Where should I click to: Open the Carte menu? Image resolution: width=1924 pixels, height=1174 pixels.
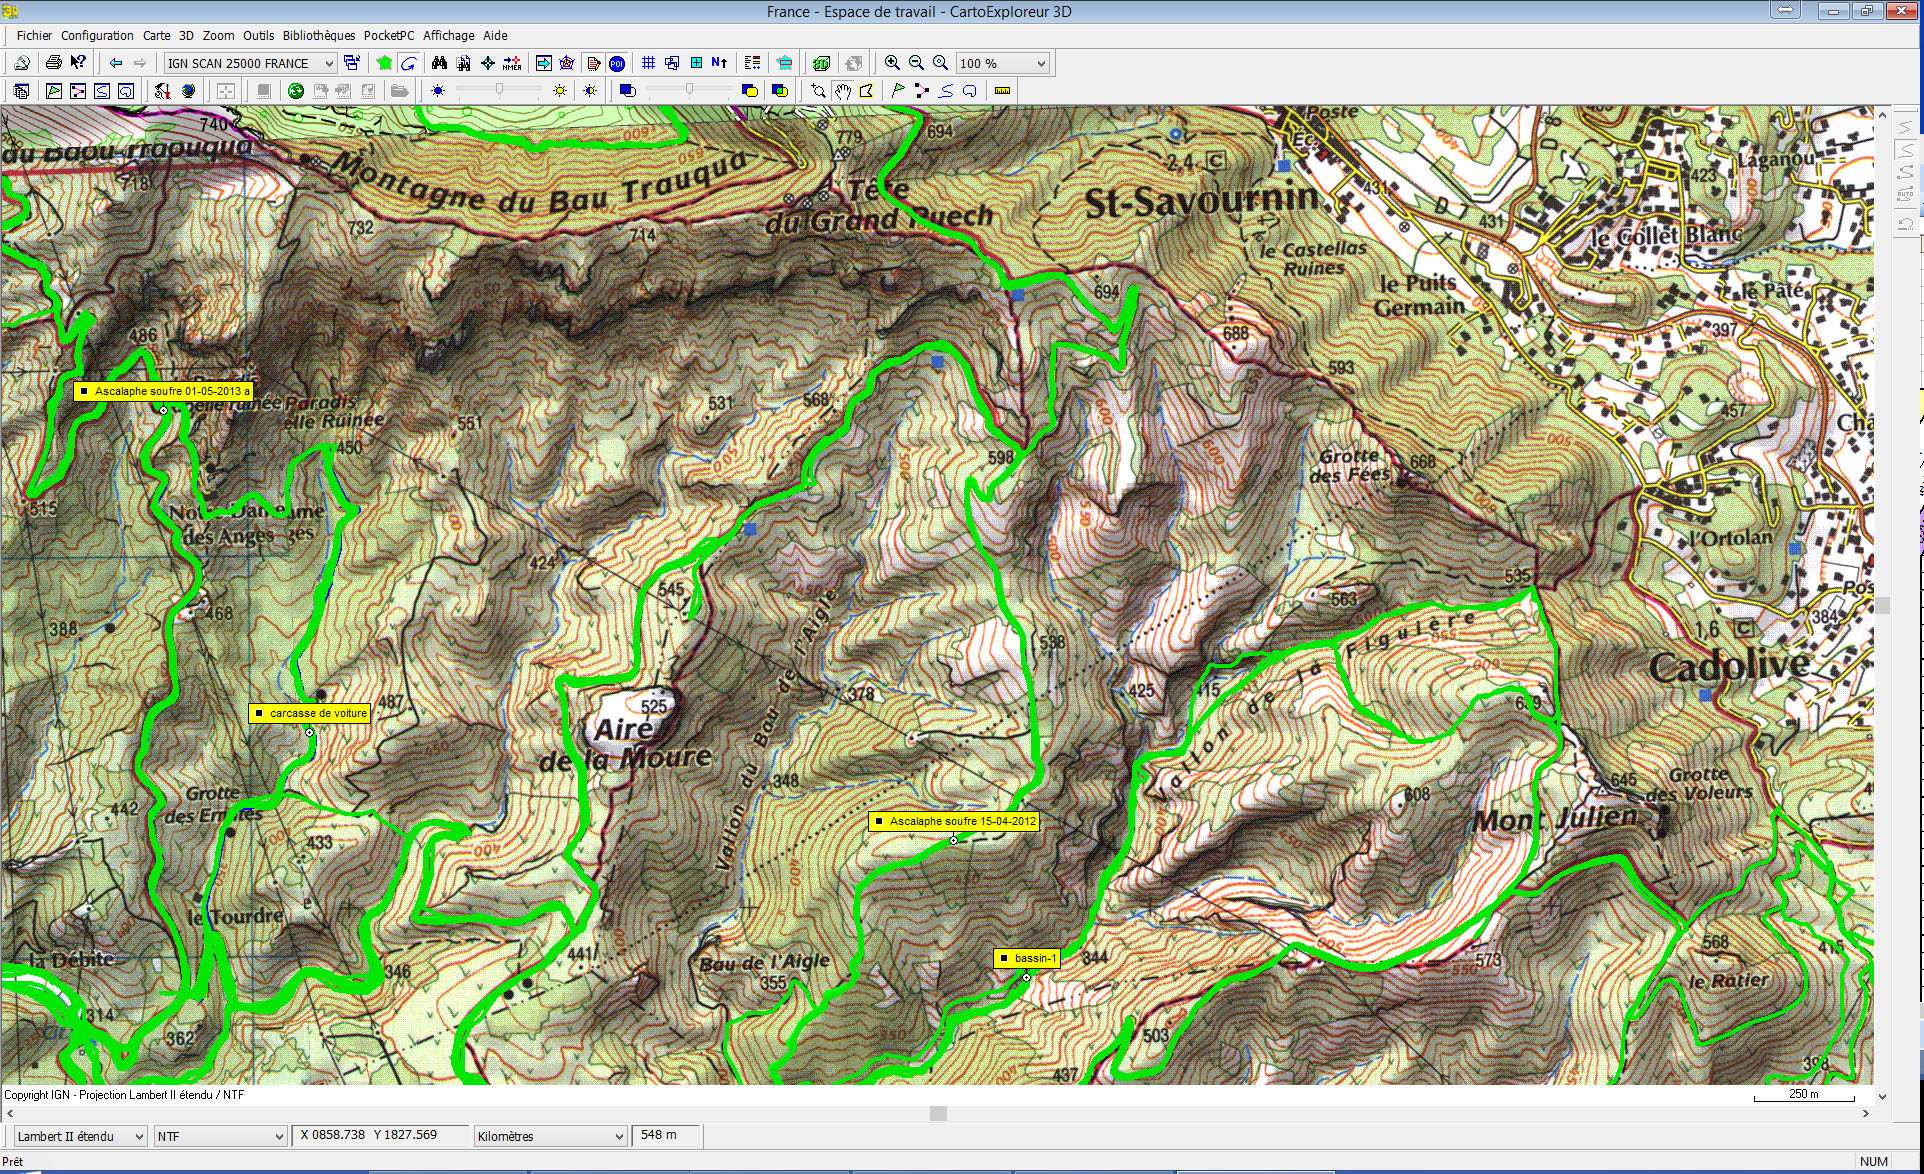coord(156,35)
